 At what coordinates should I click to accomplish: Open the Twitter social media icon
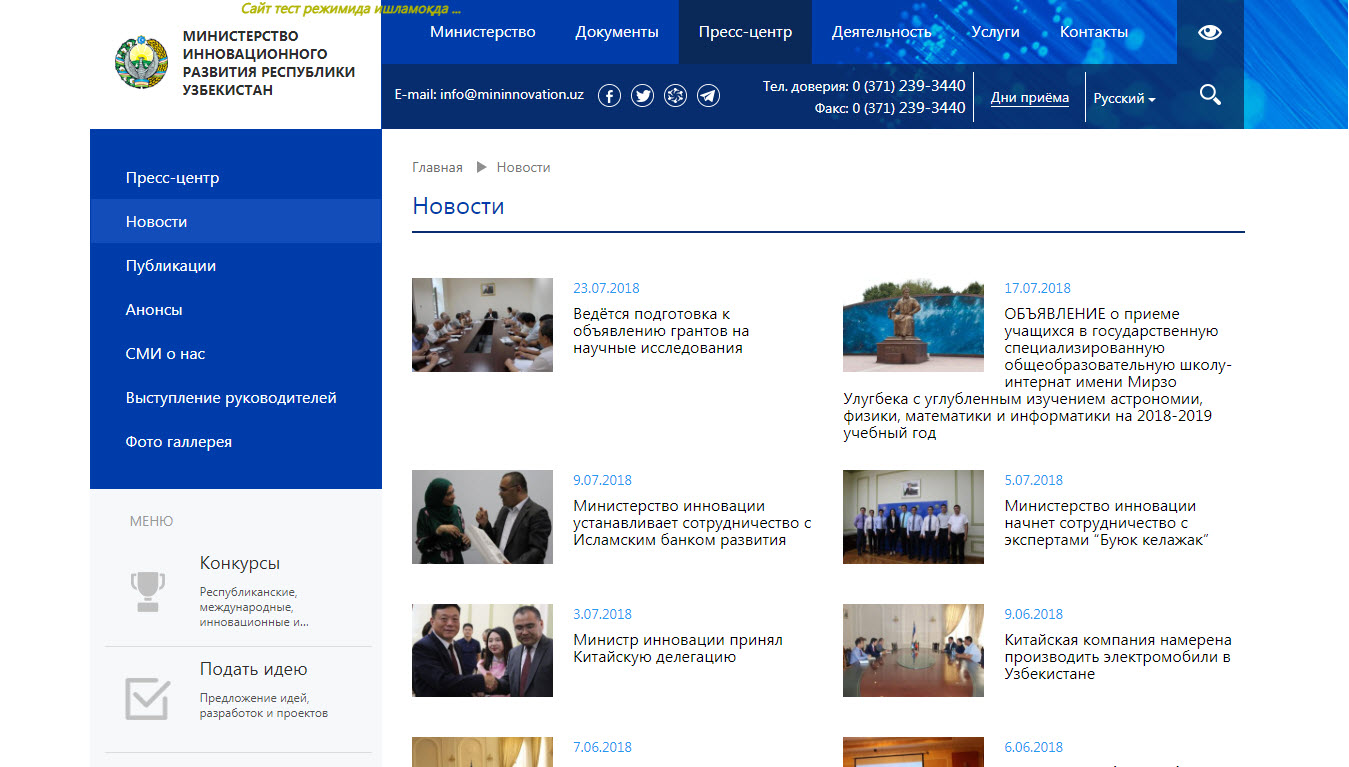[642, 96]
